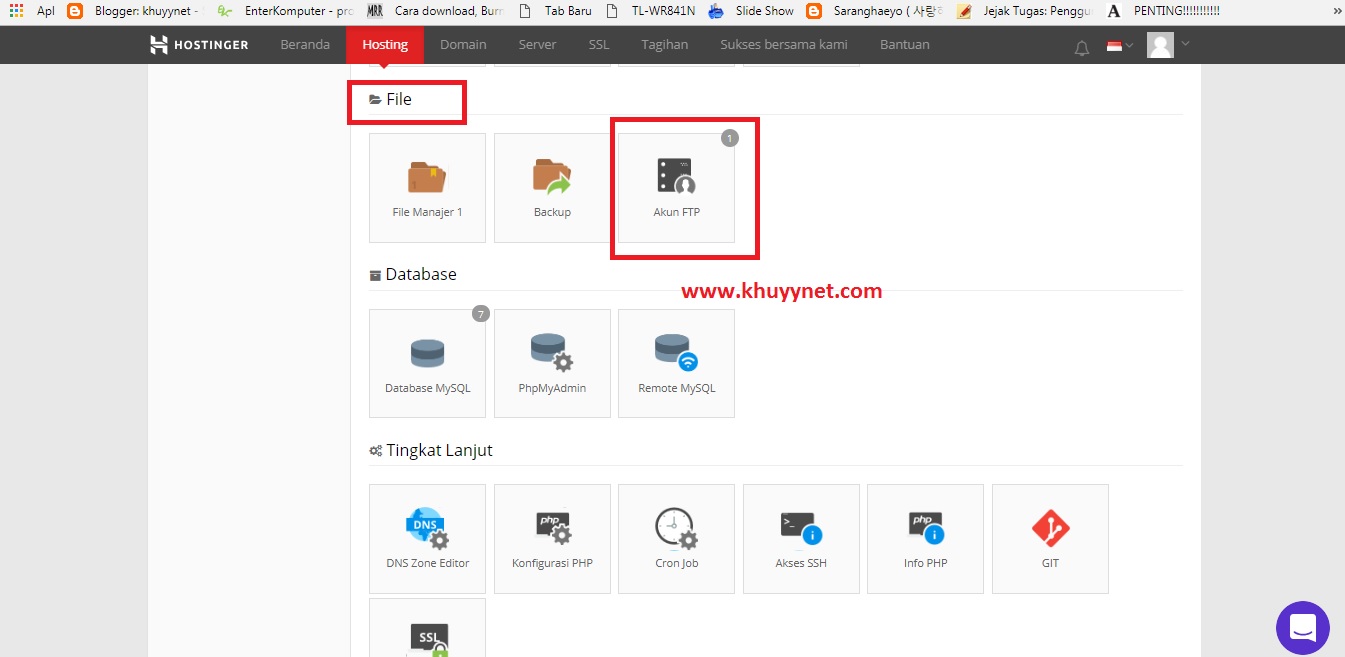
Task: Open the Domain menu
Action: 463,45
